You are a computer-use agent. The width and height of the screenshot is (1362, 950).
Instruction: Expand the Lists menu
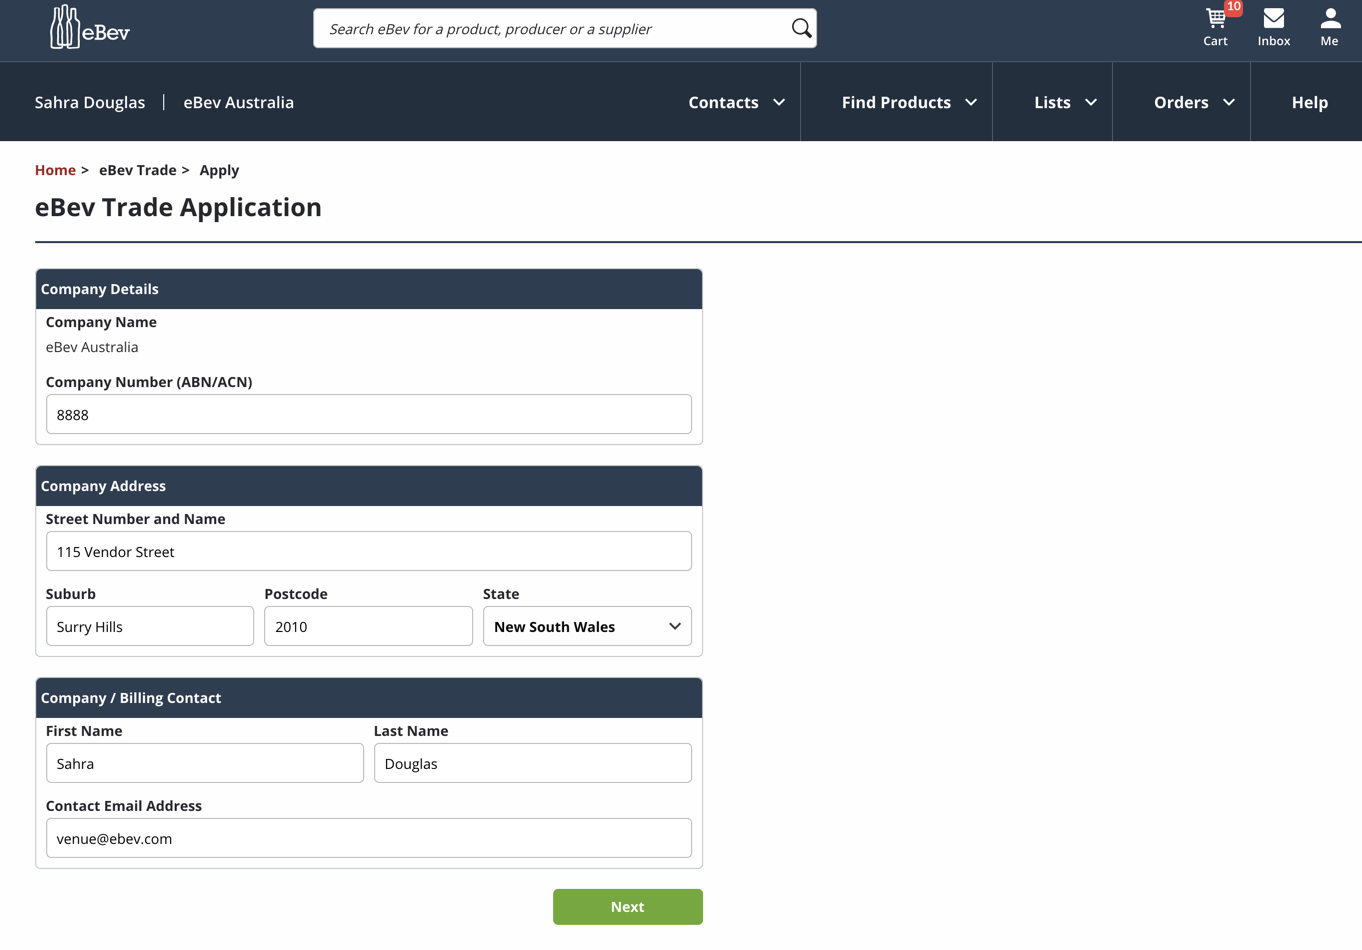(1065, 102)
